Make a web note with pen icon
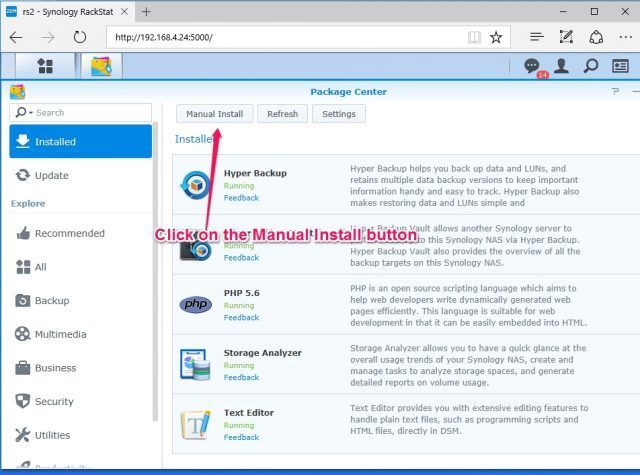 tap(566, 37)
